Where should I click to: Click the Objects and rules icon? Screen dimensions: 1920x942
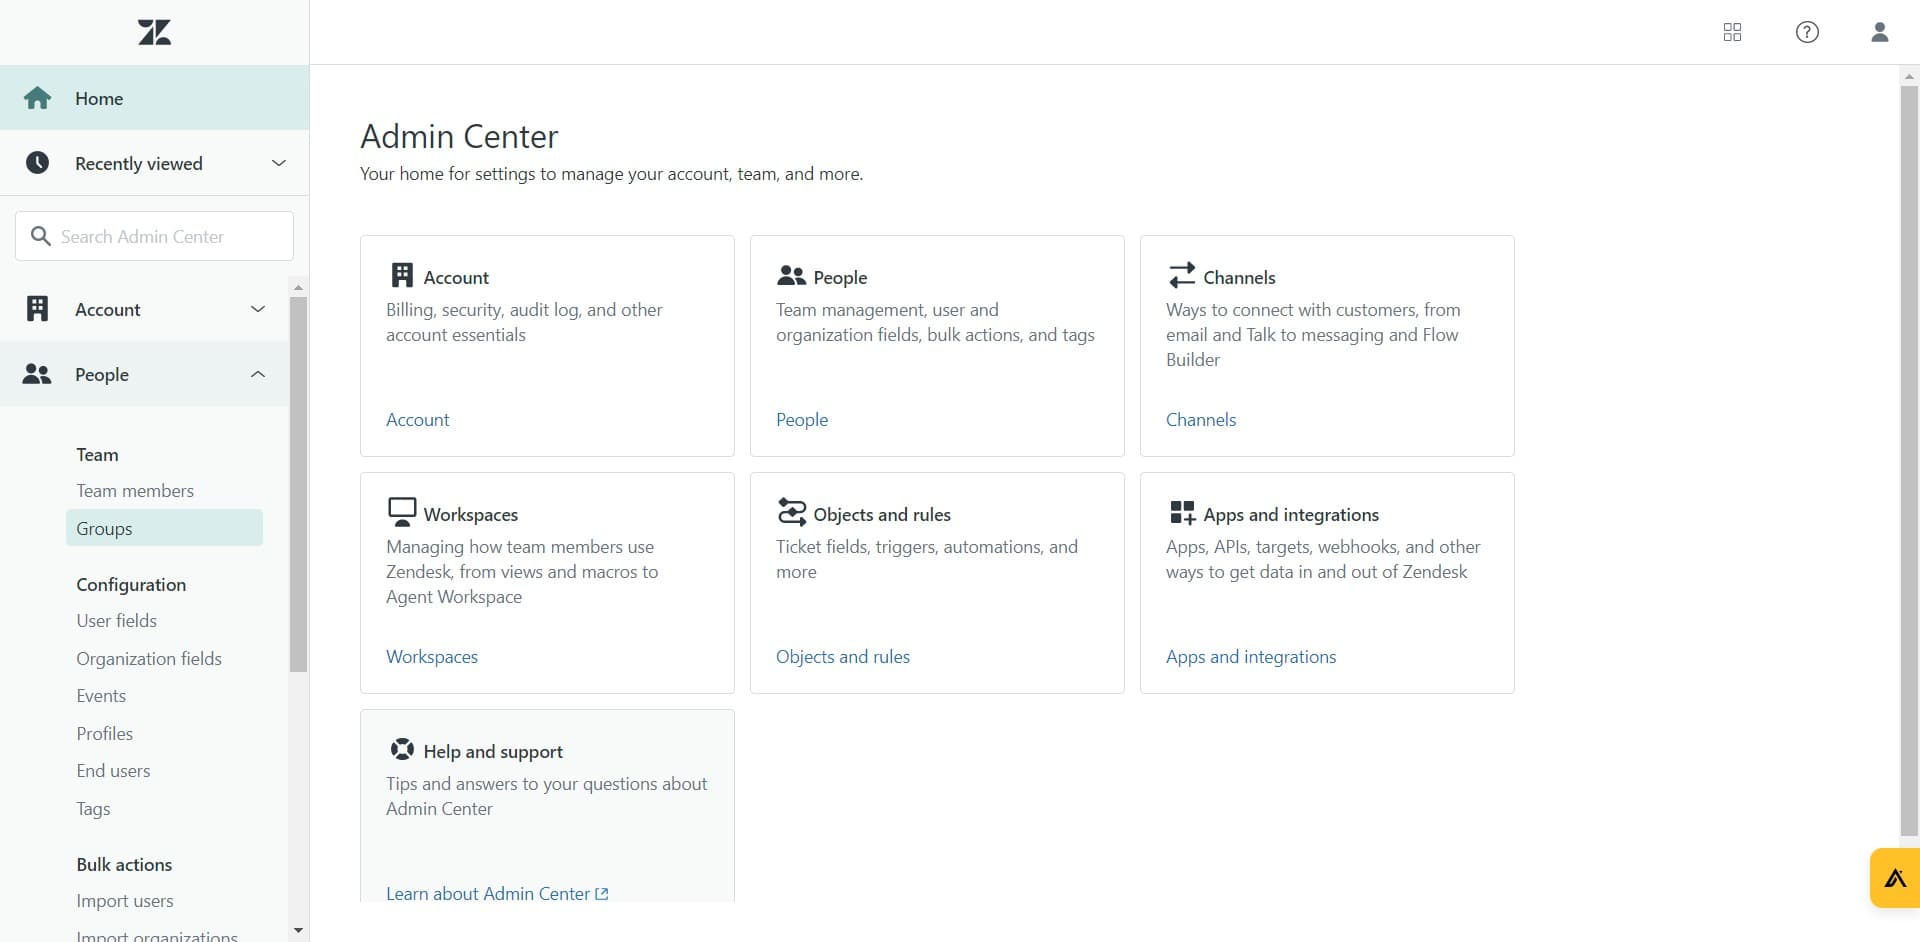792,511
